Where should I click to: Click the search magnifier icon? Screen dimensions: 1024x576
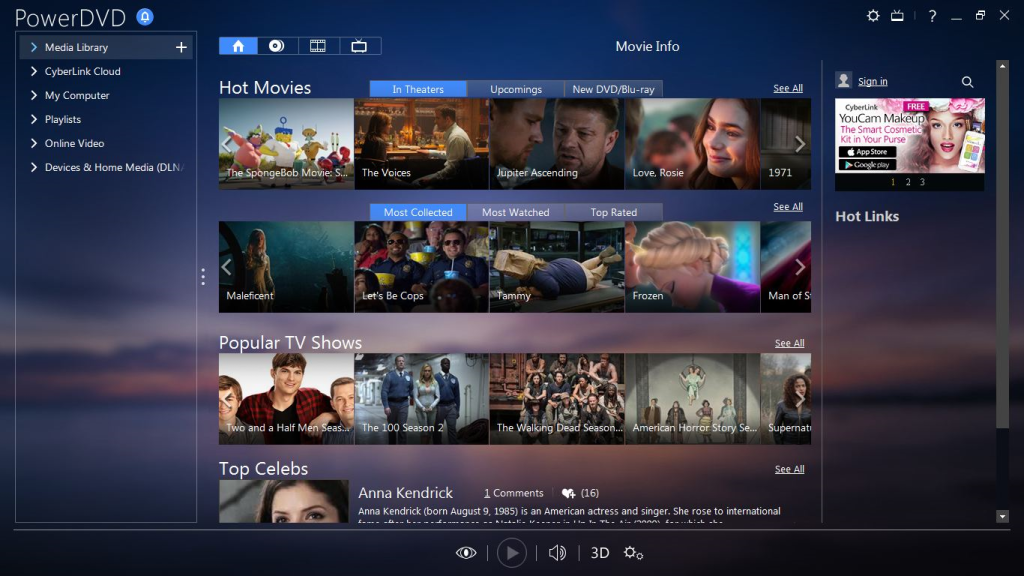pyautogui.click(x=967, y=82)
